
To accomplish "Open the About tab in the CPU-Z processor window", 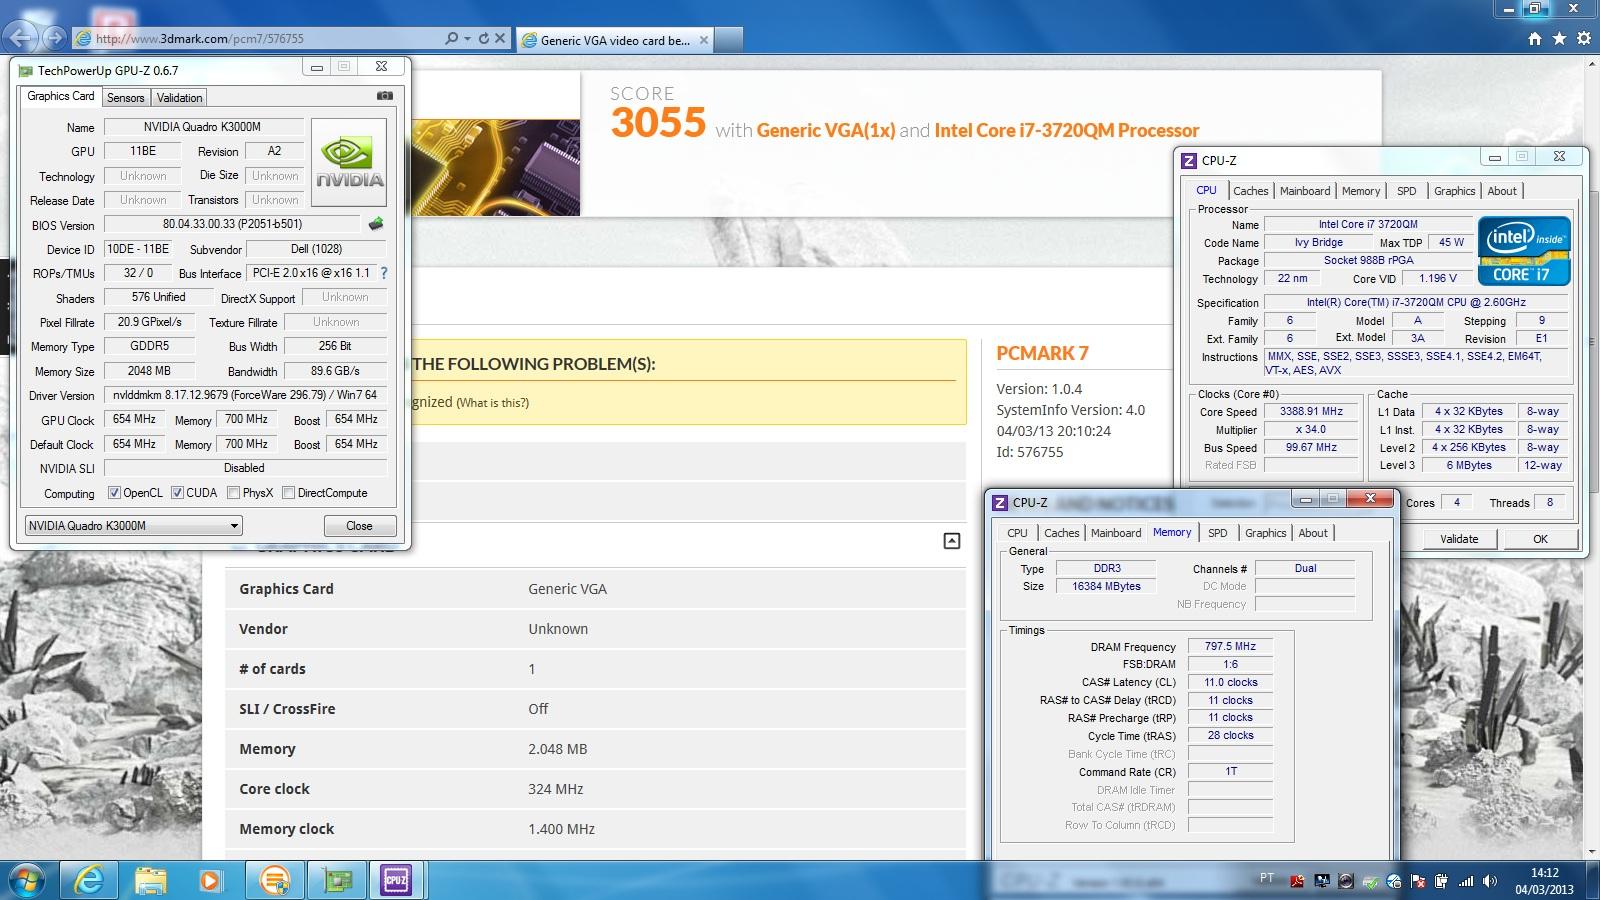I will pyautogui.click(x=1502, y=191).
